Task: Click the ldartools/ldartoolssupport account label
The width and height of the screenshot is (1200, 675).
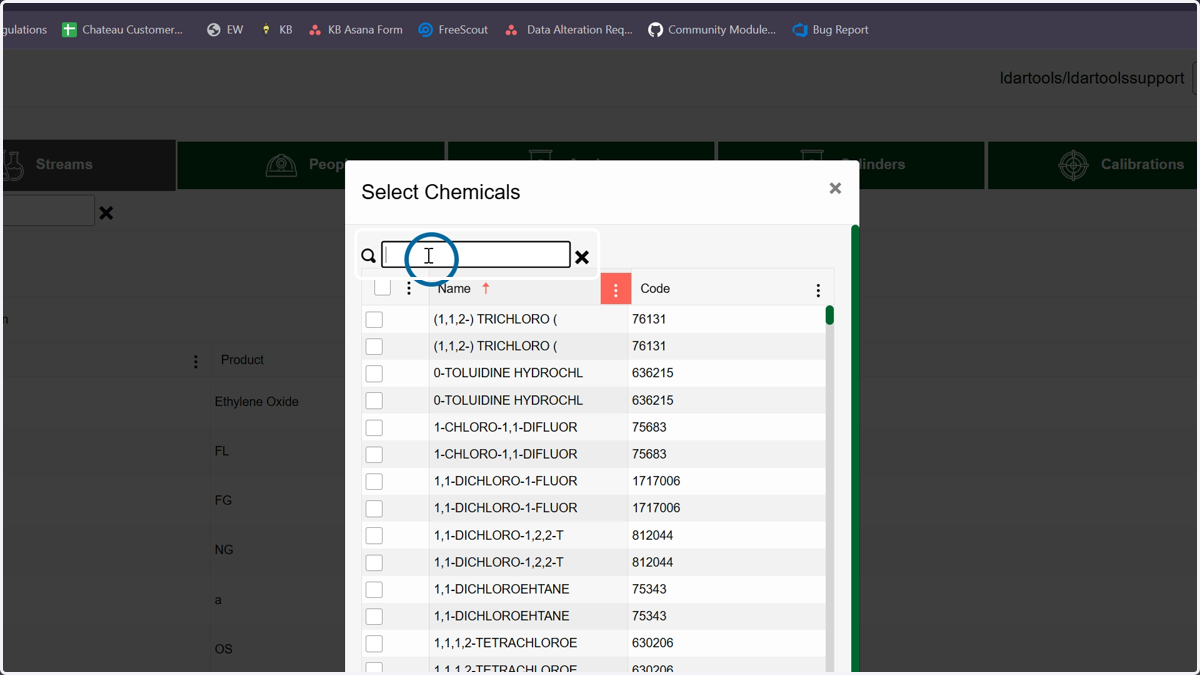Action: click(1092, 78)
